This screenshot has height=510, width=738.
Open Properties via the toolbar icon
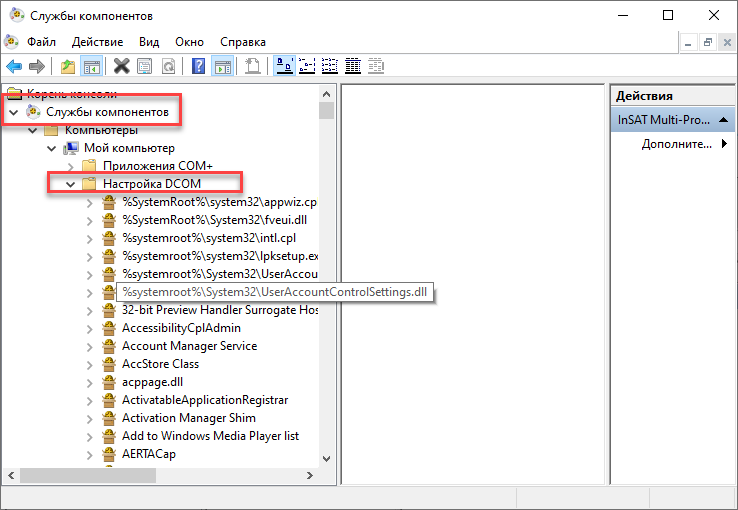[144, 66]
